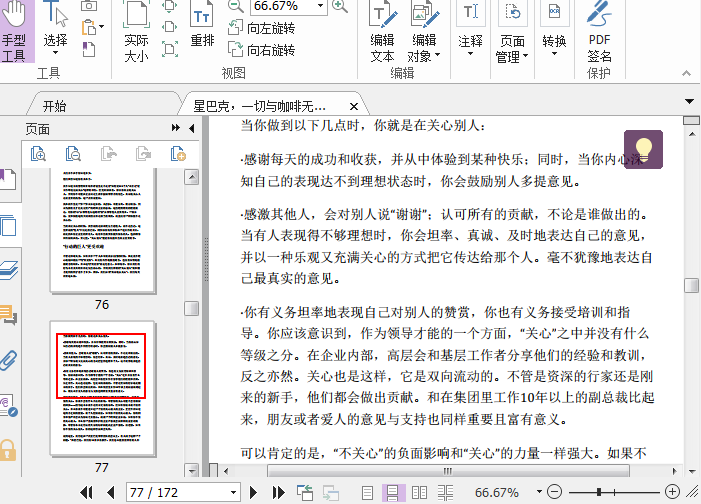
Task: Click the 77 / 172 page number field
Action: (178, 492)
